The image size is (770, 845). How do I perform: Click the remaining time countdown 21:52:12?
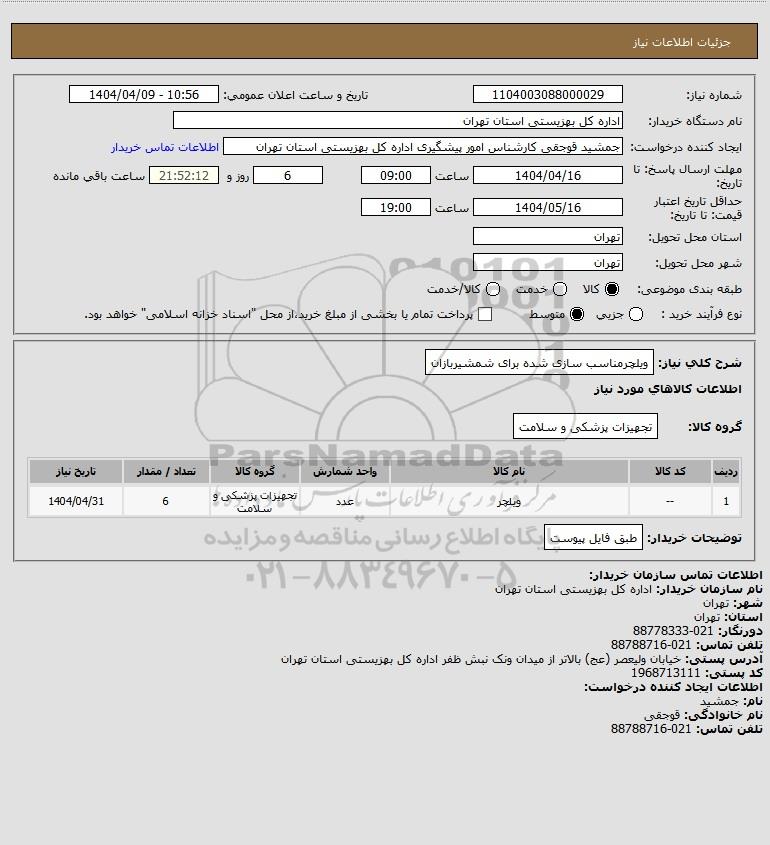[x=184, y=176]
